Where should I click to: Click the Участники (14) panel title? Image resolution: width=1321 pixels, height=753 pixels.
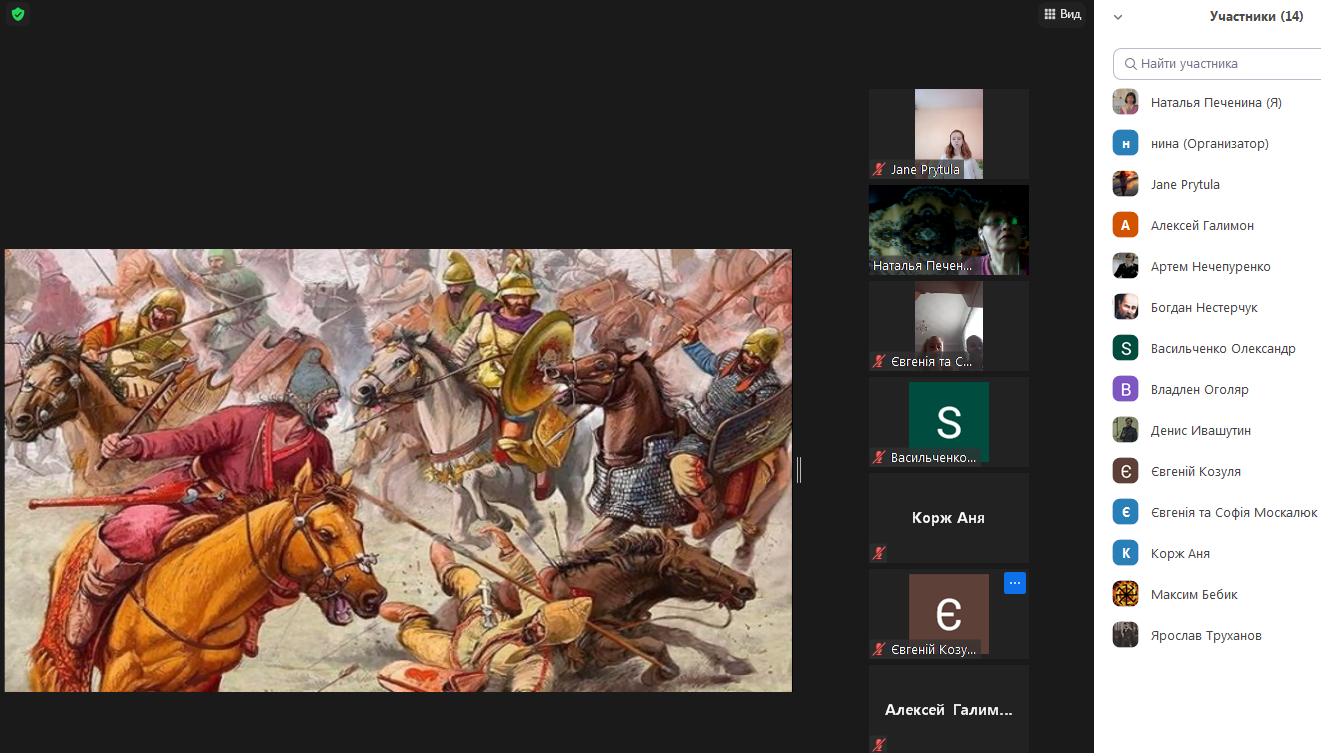click(1256, 16)
